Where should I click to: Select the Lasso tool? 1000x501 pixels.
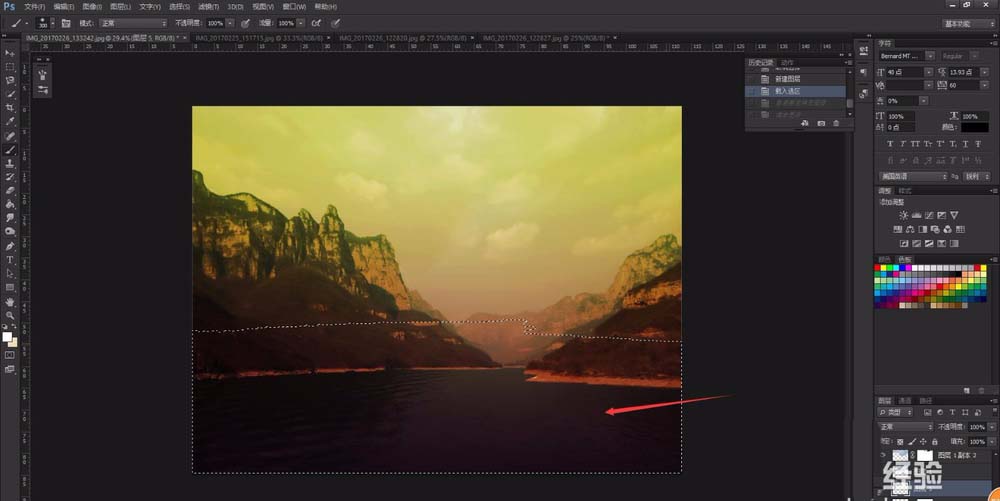(x=10, y=80)
